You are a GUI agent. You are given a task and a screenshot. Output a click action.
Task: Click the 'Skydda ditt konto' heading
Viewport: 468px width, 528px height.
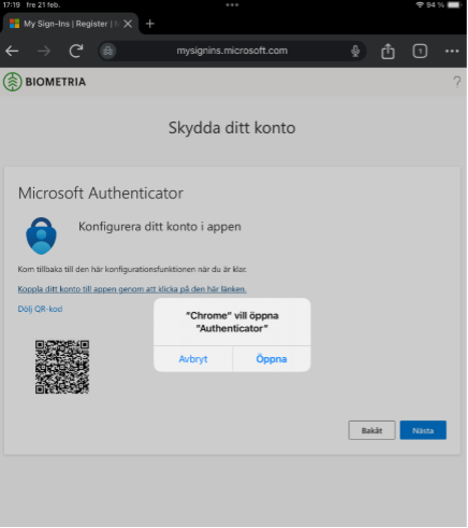pos(232,128)
